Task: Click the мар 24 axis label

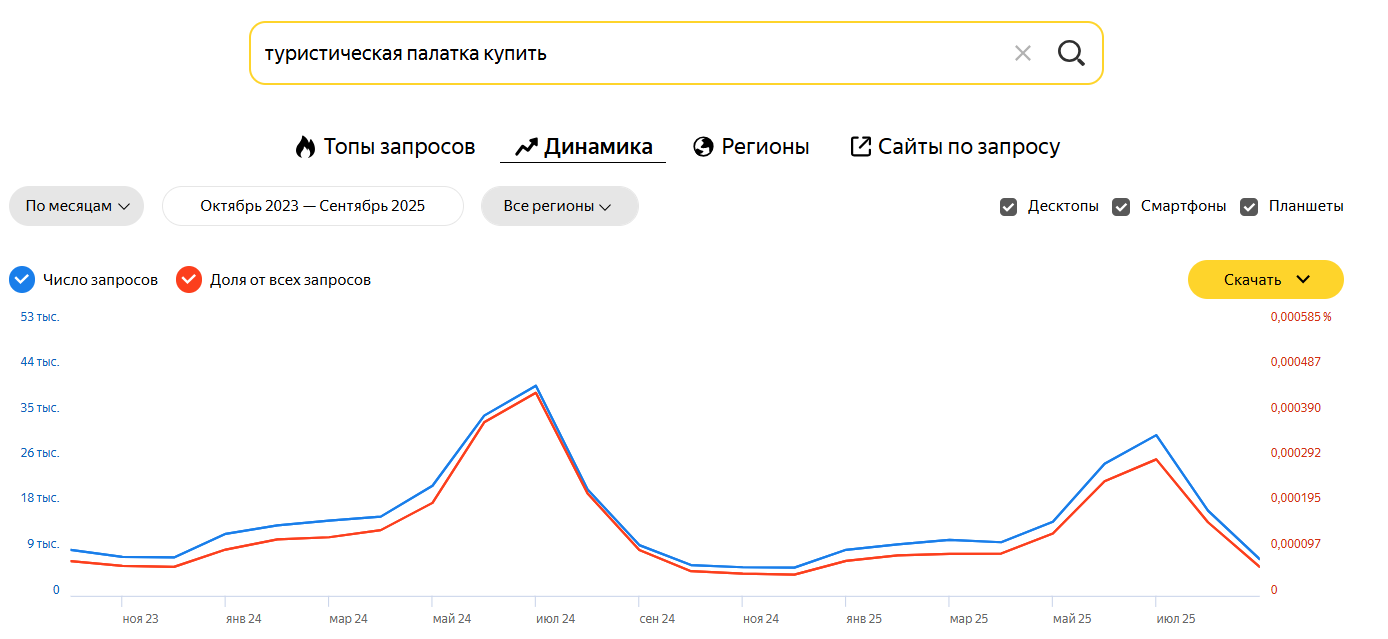Action: 348,619
